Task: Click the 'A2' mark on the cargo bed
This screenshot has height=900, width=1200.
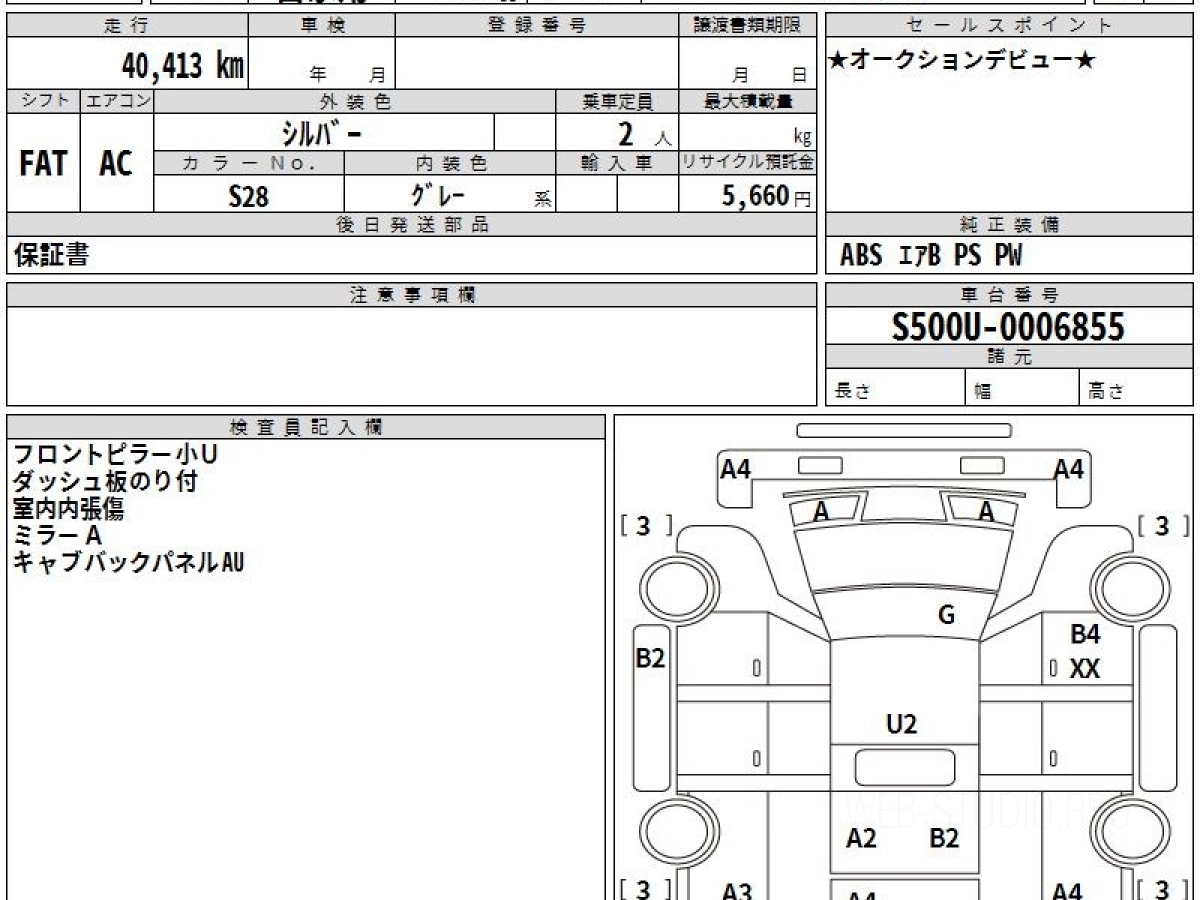Action: click(861, 838)
